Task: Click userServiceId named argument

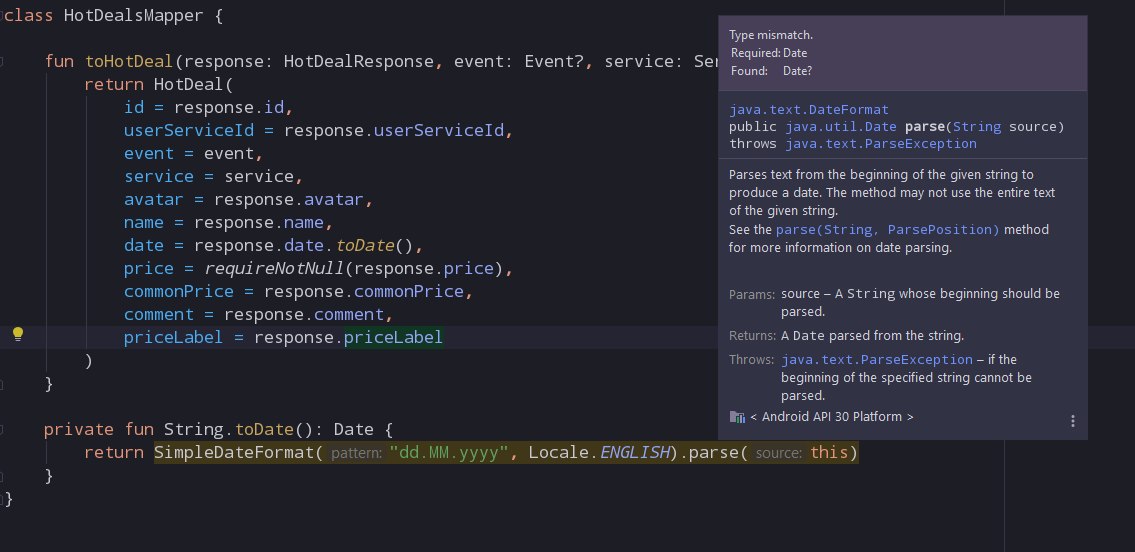Action: [x=188, y=131]
